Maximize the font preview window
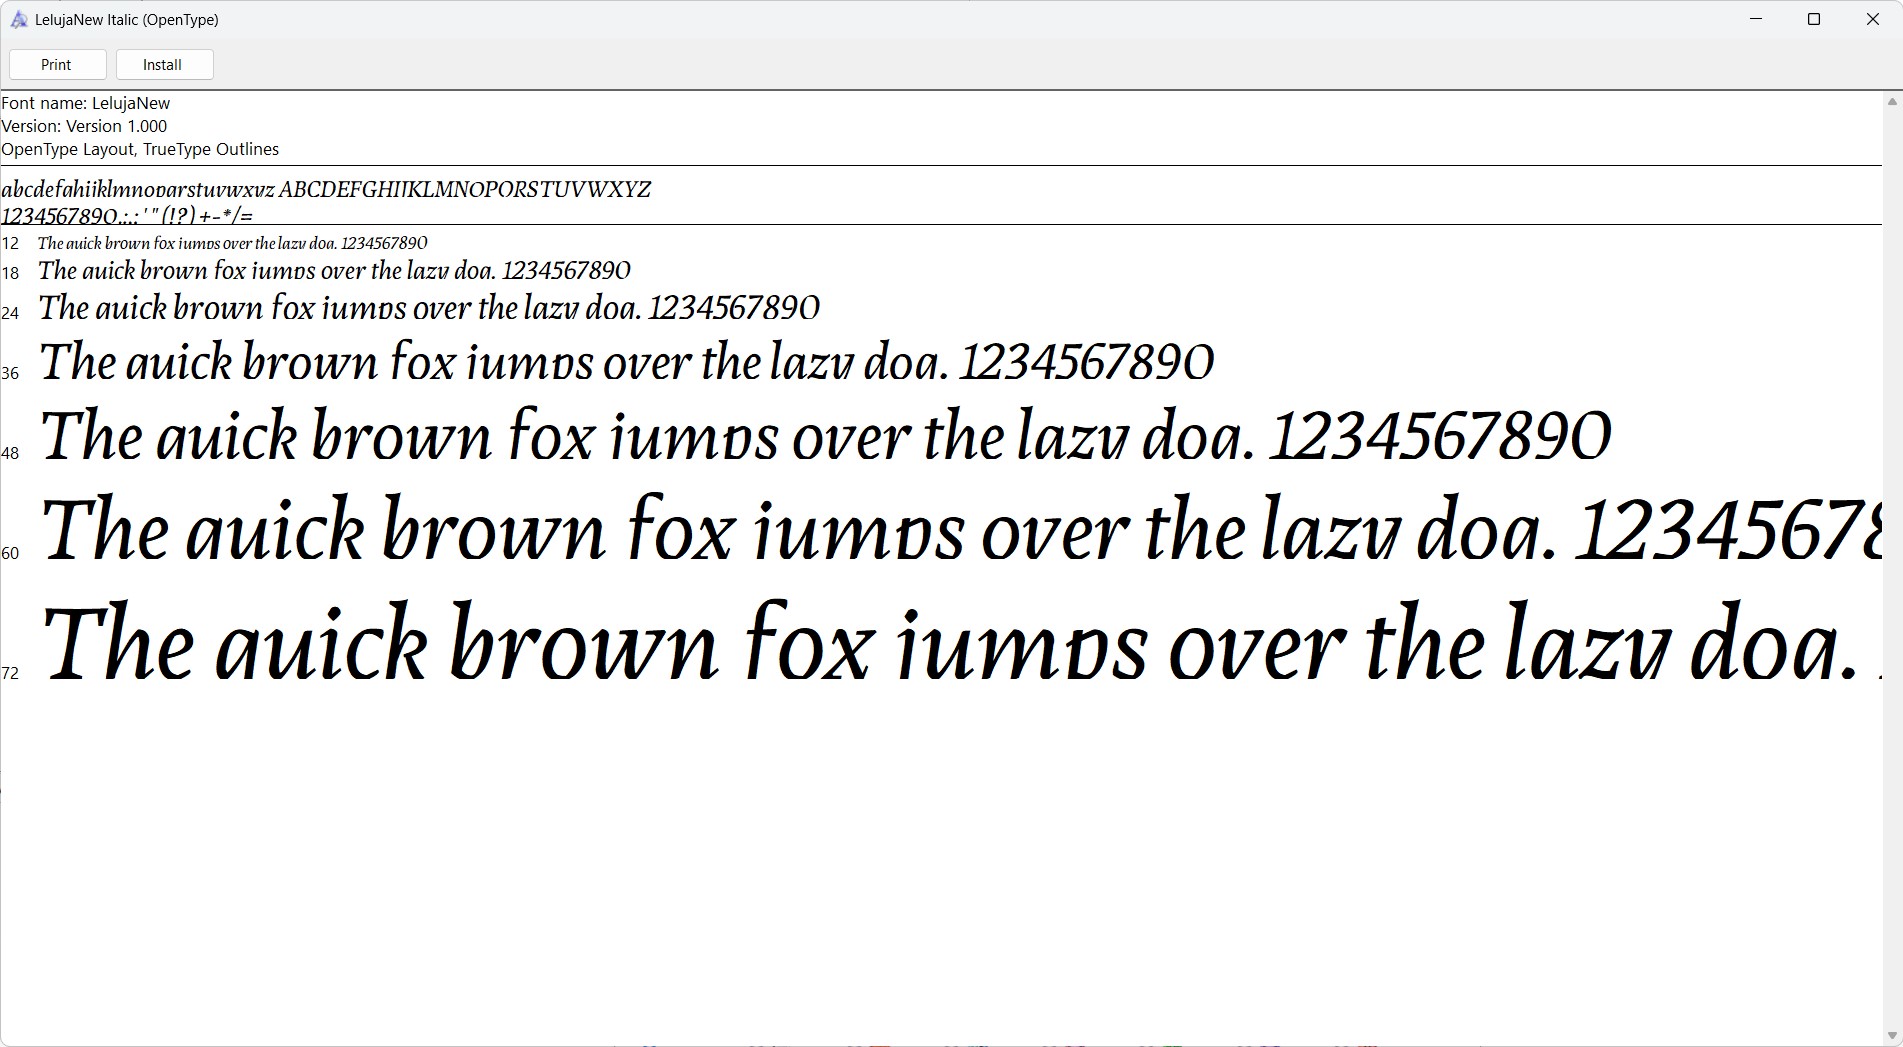This screenshot has width=1903, height=1047. point(1814,19)
